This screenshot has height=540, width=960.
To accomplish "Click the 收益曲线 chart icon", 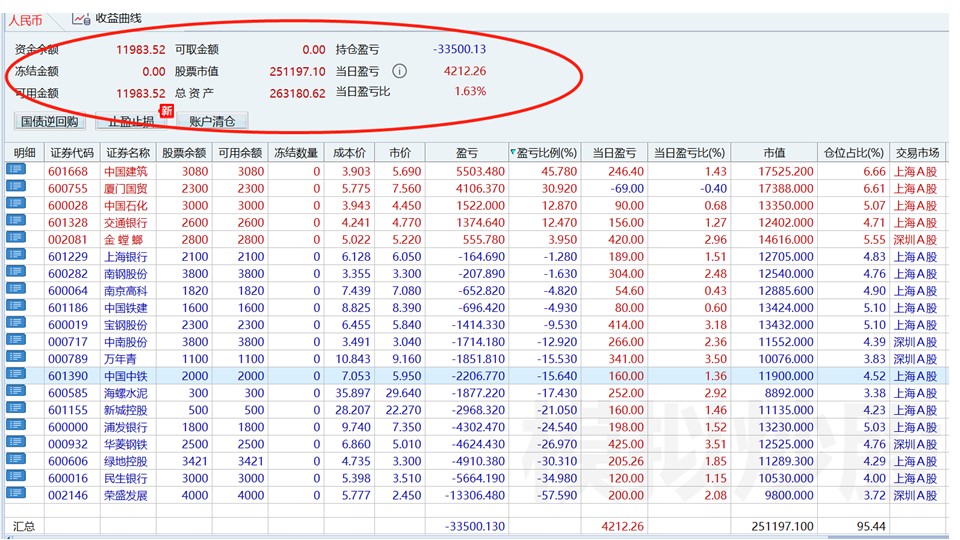I will [81, 18].
